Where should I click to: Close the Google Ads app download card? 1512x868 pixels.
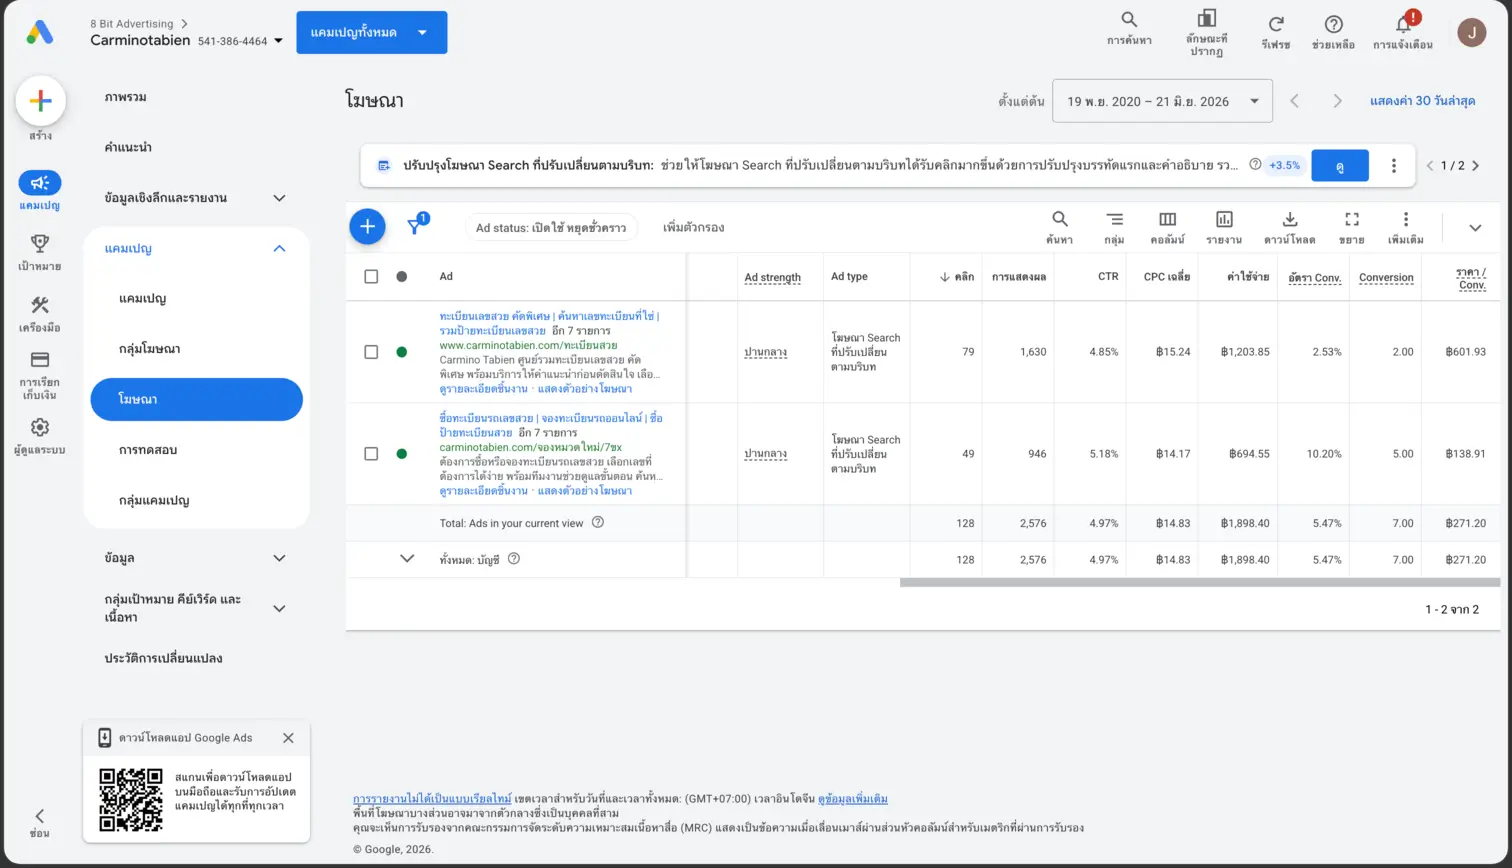[x=288, y=738]
